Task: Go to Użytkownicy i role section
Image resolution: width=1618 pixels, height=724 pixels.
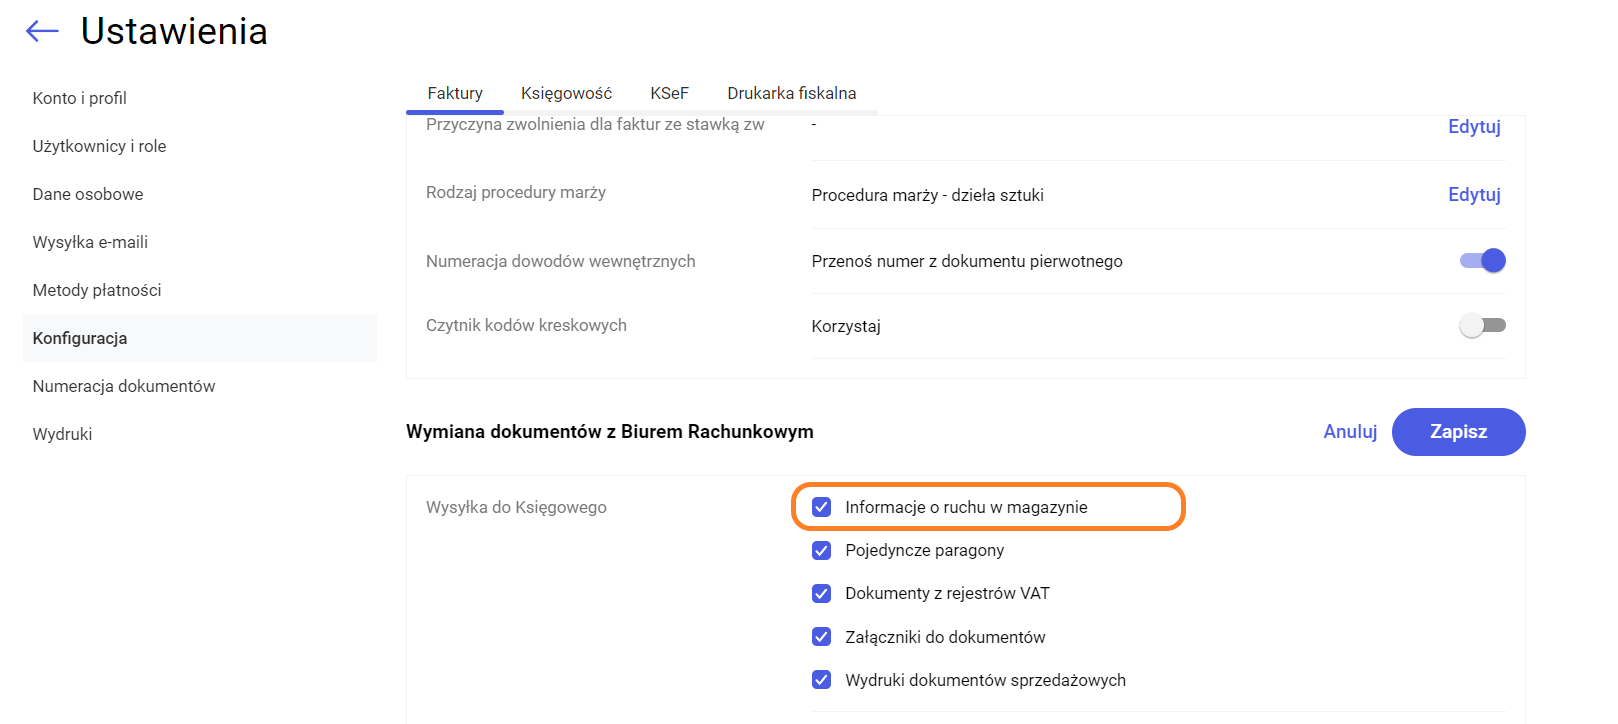Action: tap(99, 146)
